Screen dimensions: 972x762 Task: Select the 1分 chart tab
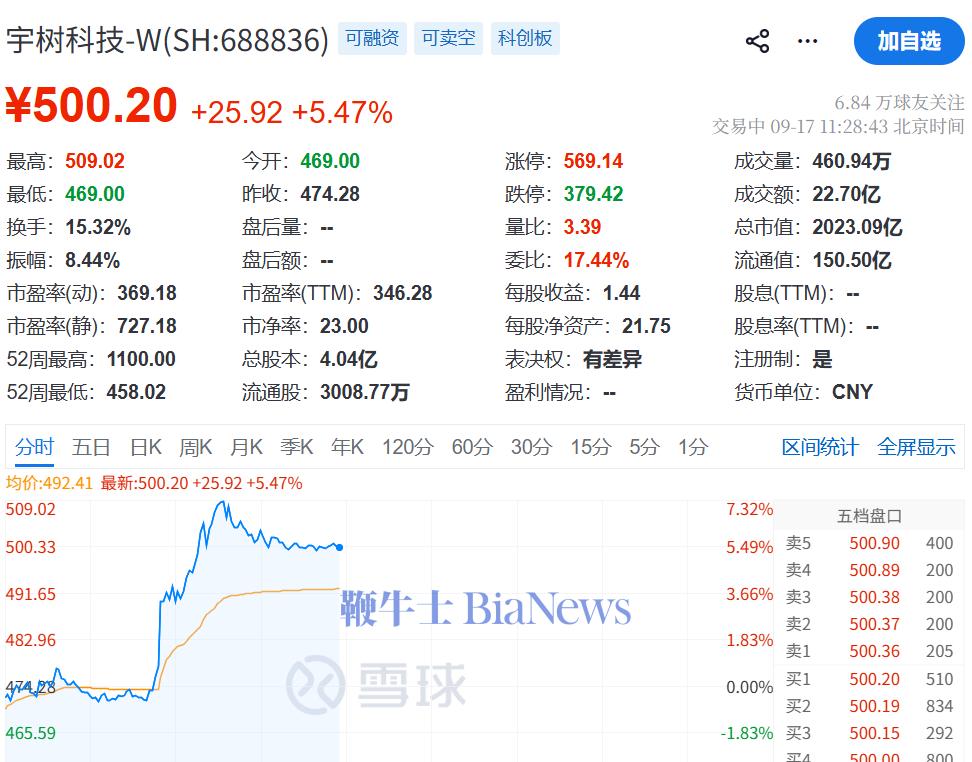tap(692, 447)
